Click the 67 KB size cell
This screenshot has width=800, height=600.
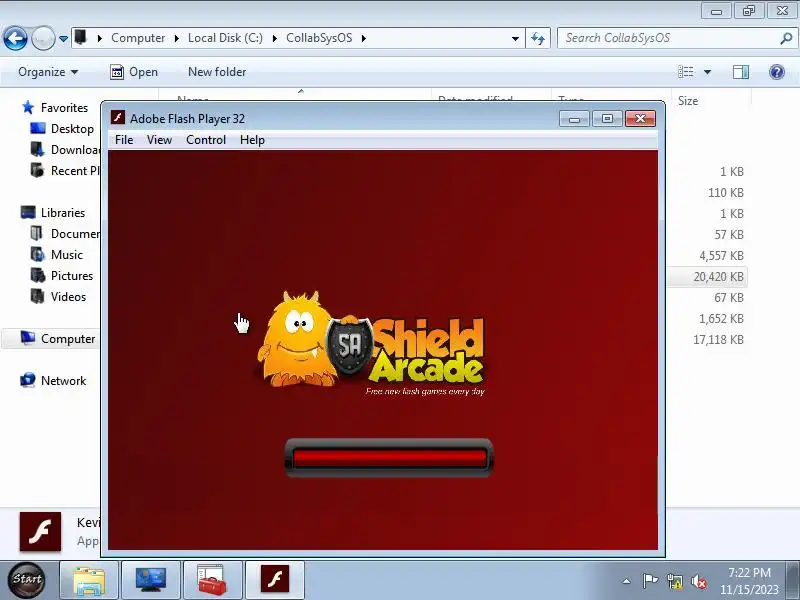pos(729,297)
